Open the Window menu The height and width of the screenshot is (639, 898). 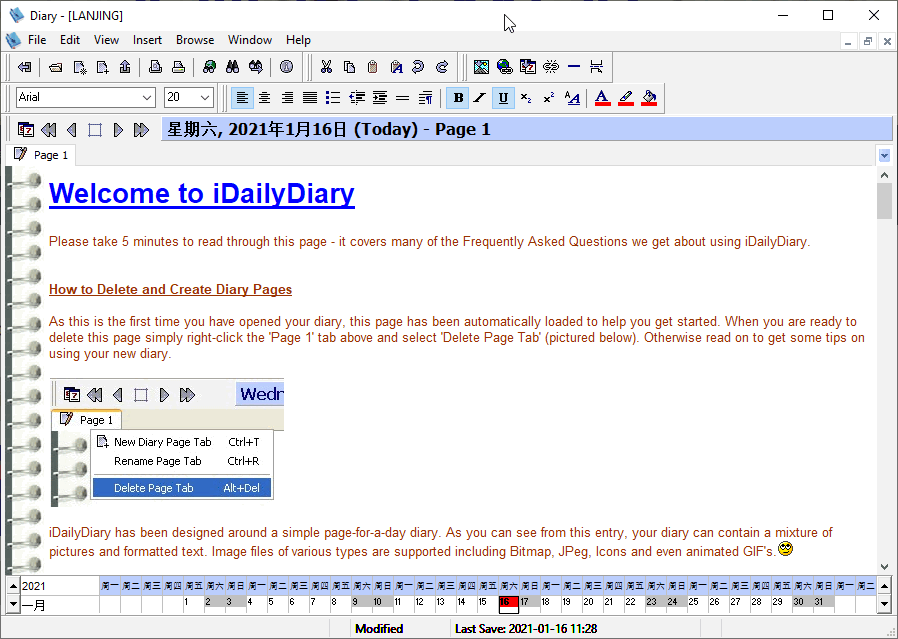click(250, 40)
